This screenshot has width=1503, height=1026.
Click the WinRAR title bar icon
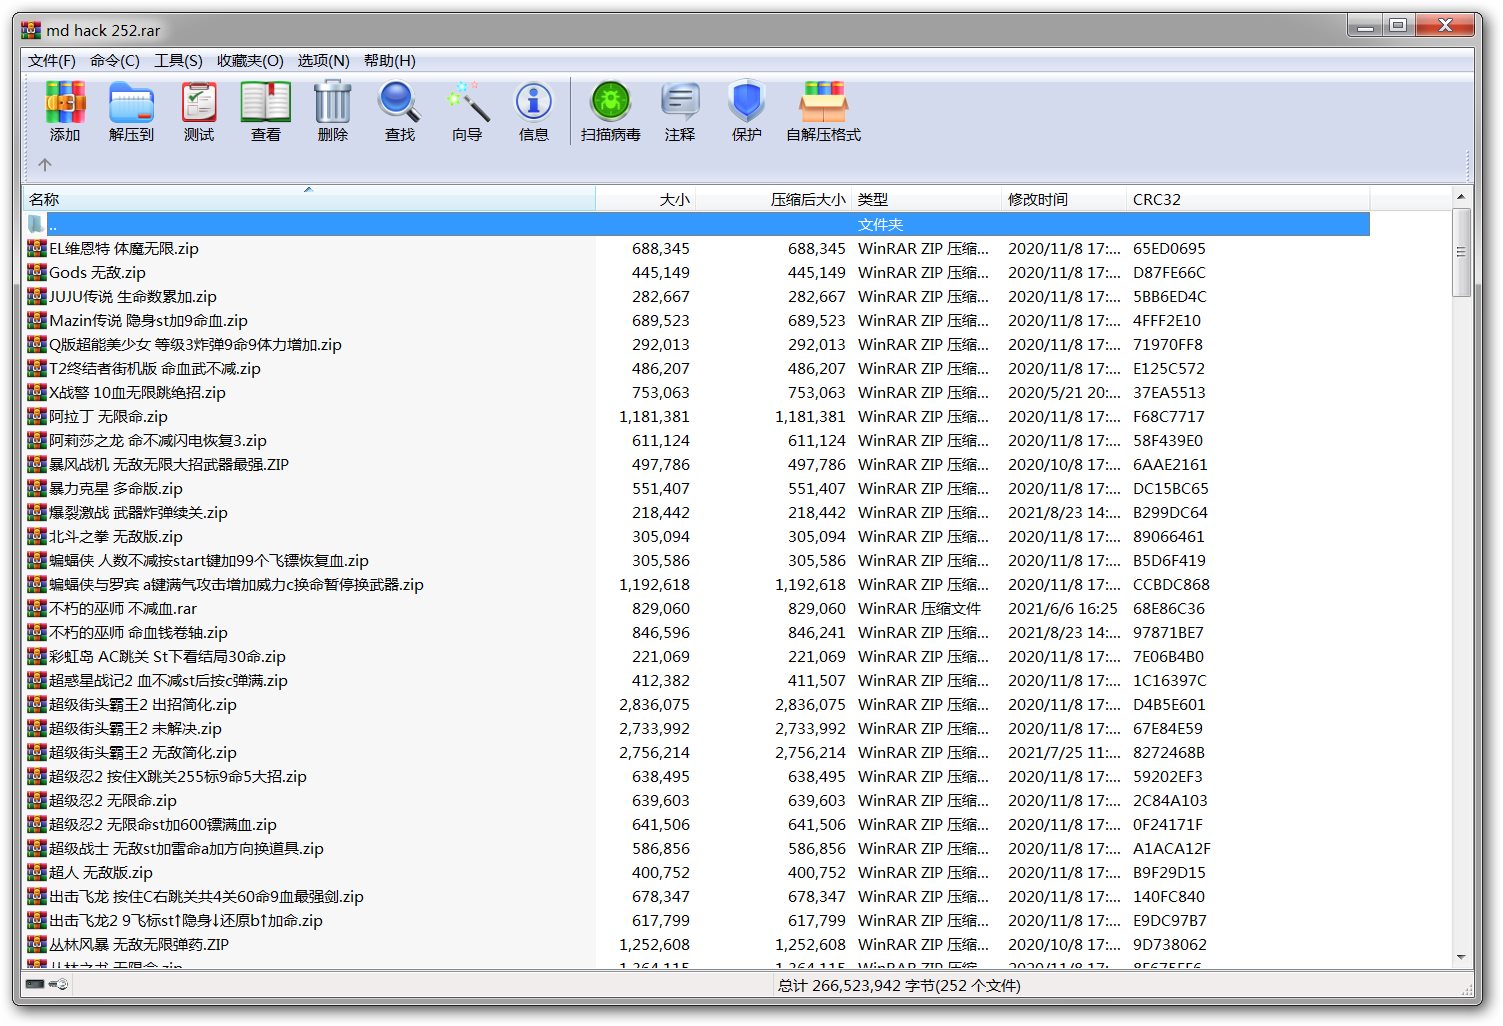31,29
